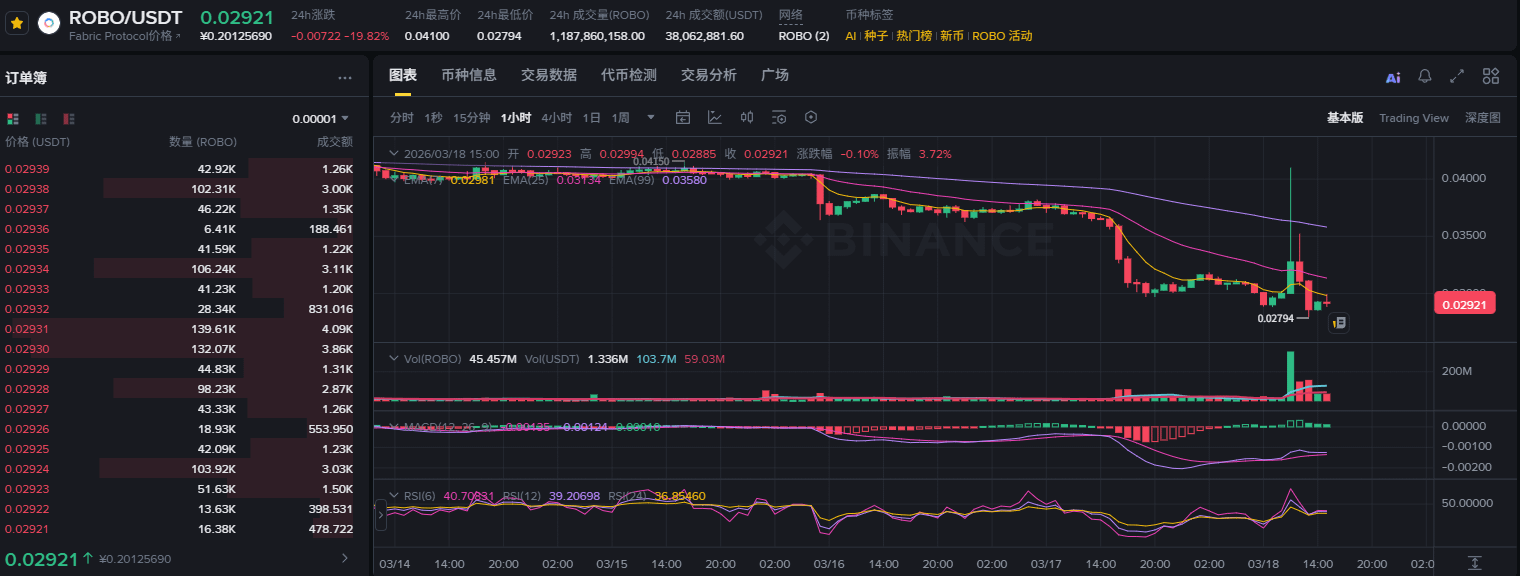Collapse the MACD indicator legend
The image size is (1520, 576).
coord(393,426)
